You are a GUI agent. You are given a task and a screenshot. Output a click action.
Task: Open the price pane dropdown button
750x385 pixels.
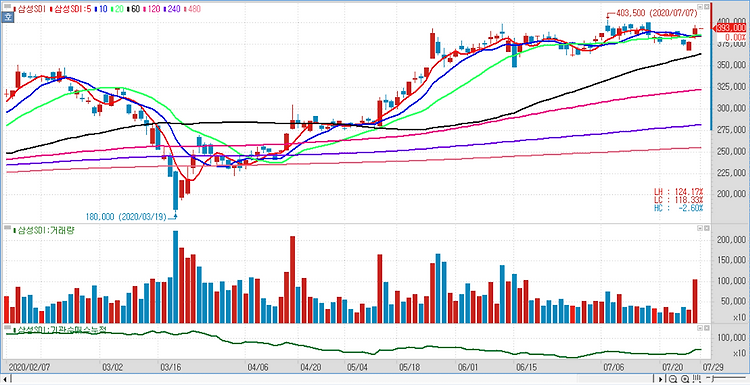click(700, 7)
